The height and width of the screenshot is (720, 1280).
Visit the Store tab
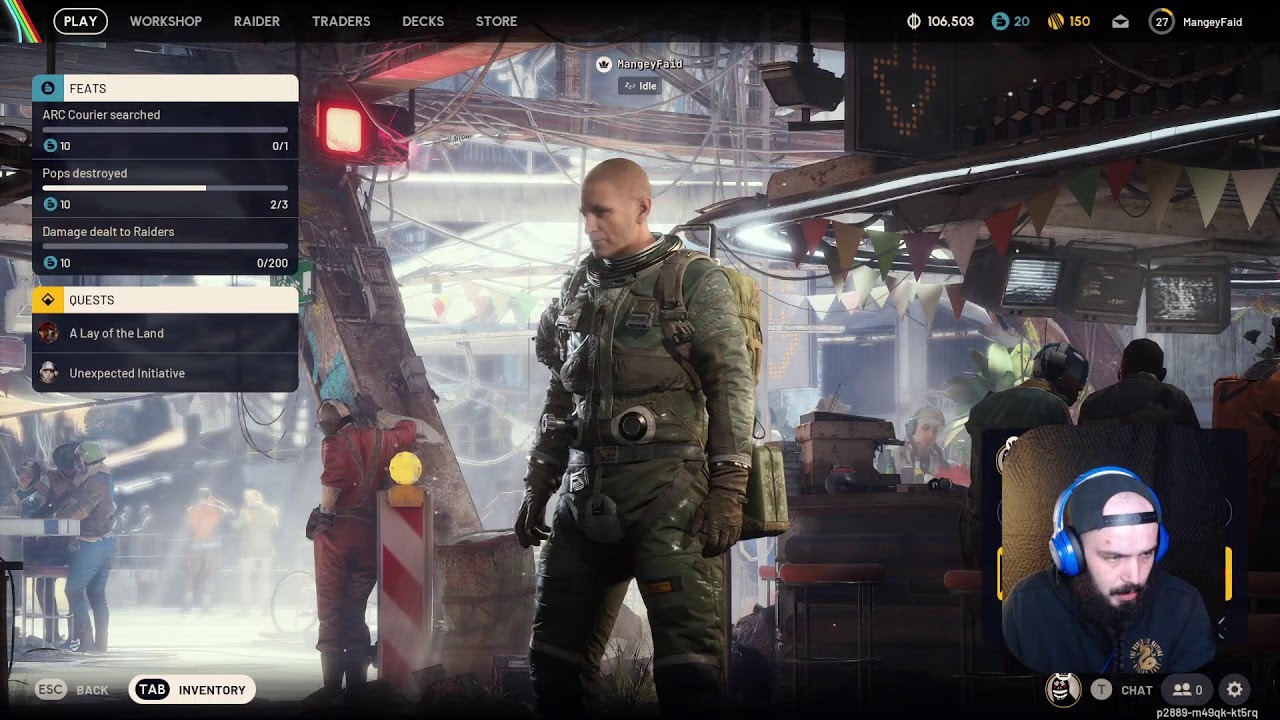tap(497, 21)
